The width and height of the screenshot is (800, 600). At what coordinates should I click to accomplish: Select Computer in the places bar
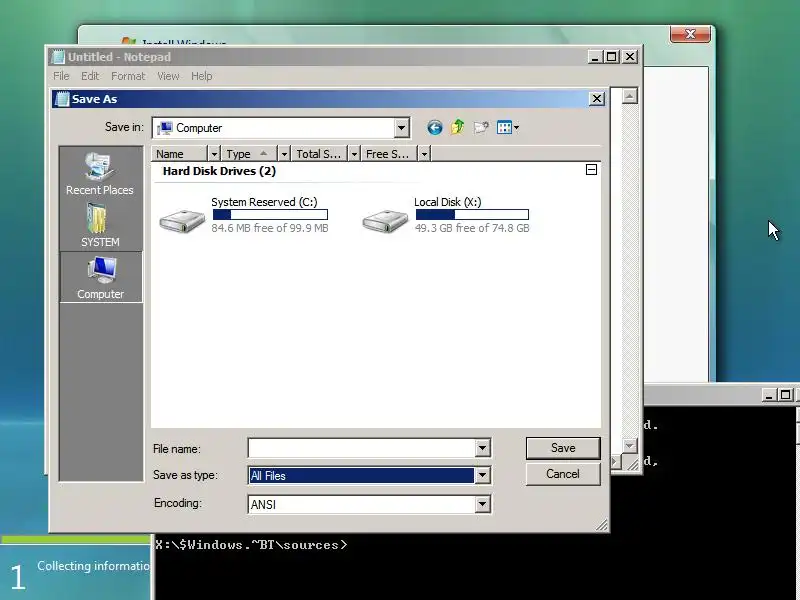pyautogui.click(x=101, y=278)
